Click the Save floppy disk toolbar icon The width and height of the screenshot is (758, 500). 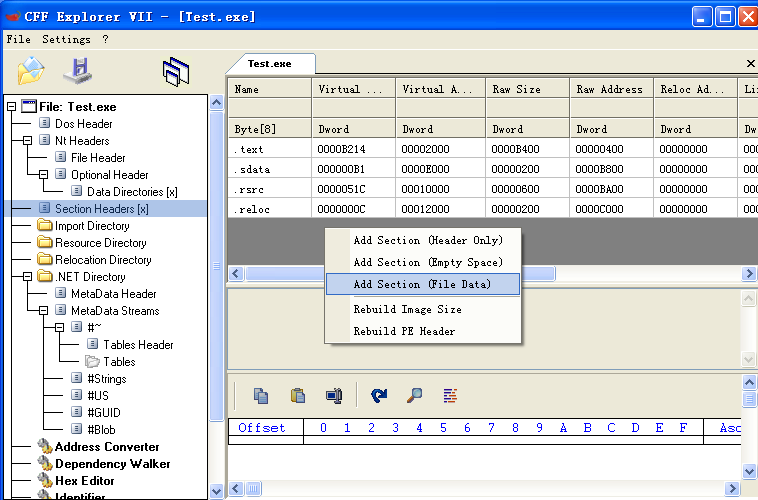tap(78, 71)
